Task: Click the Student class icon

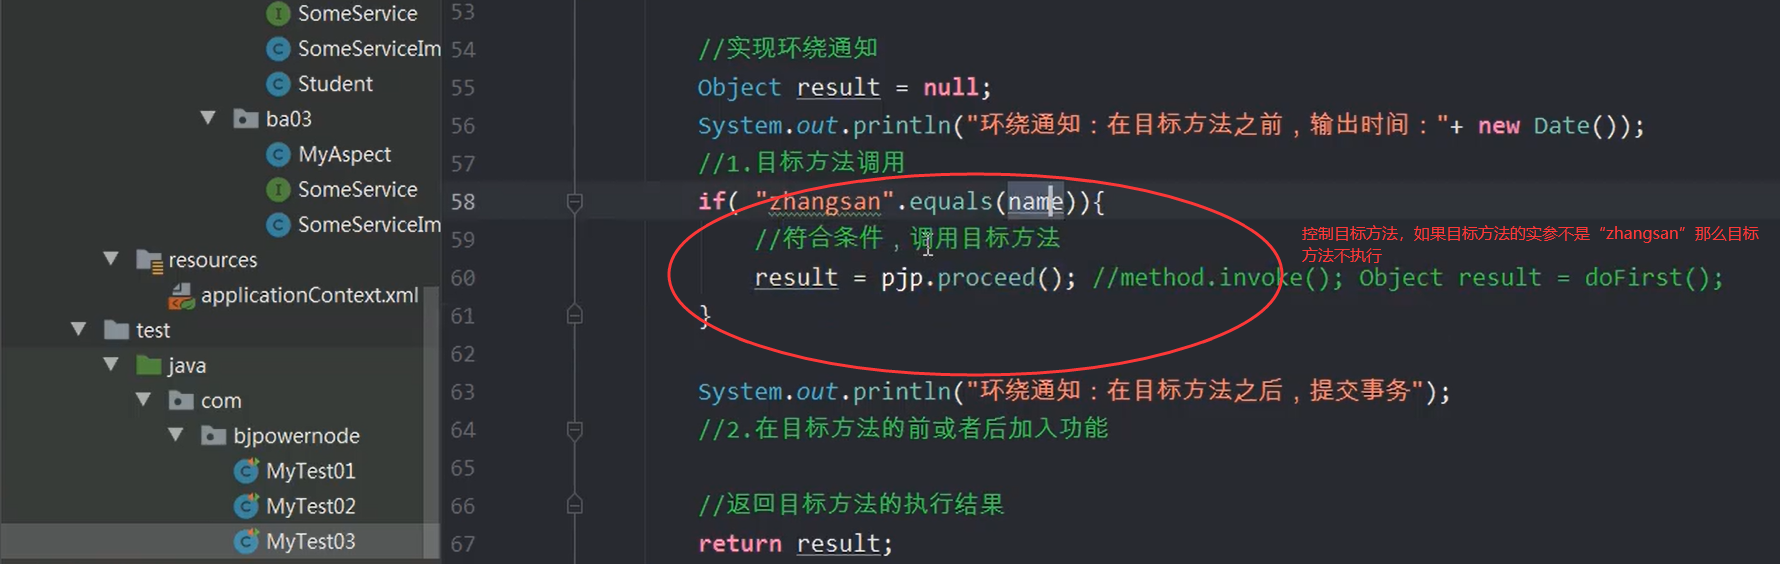Action: (x=279, y=84)
